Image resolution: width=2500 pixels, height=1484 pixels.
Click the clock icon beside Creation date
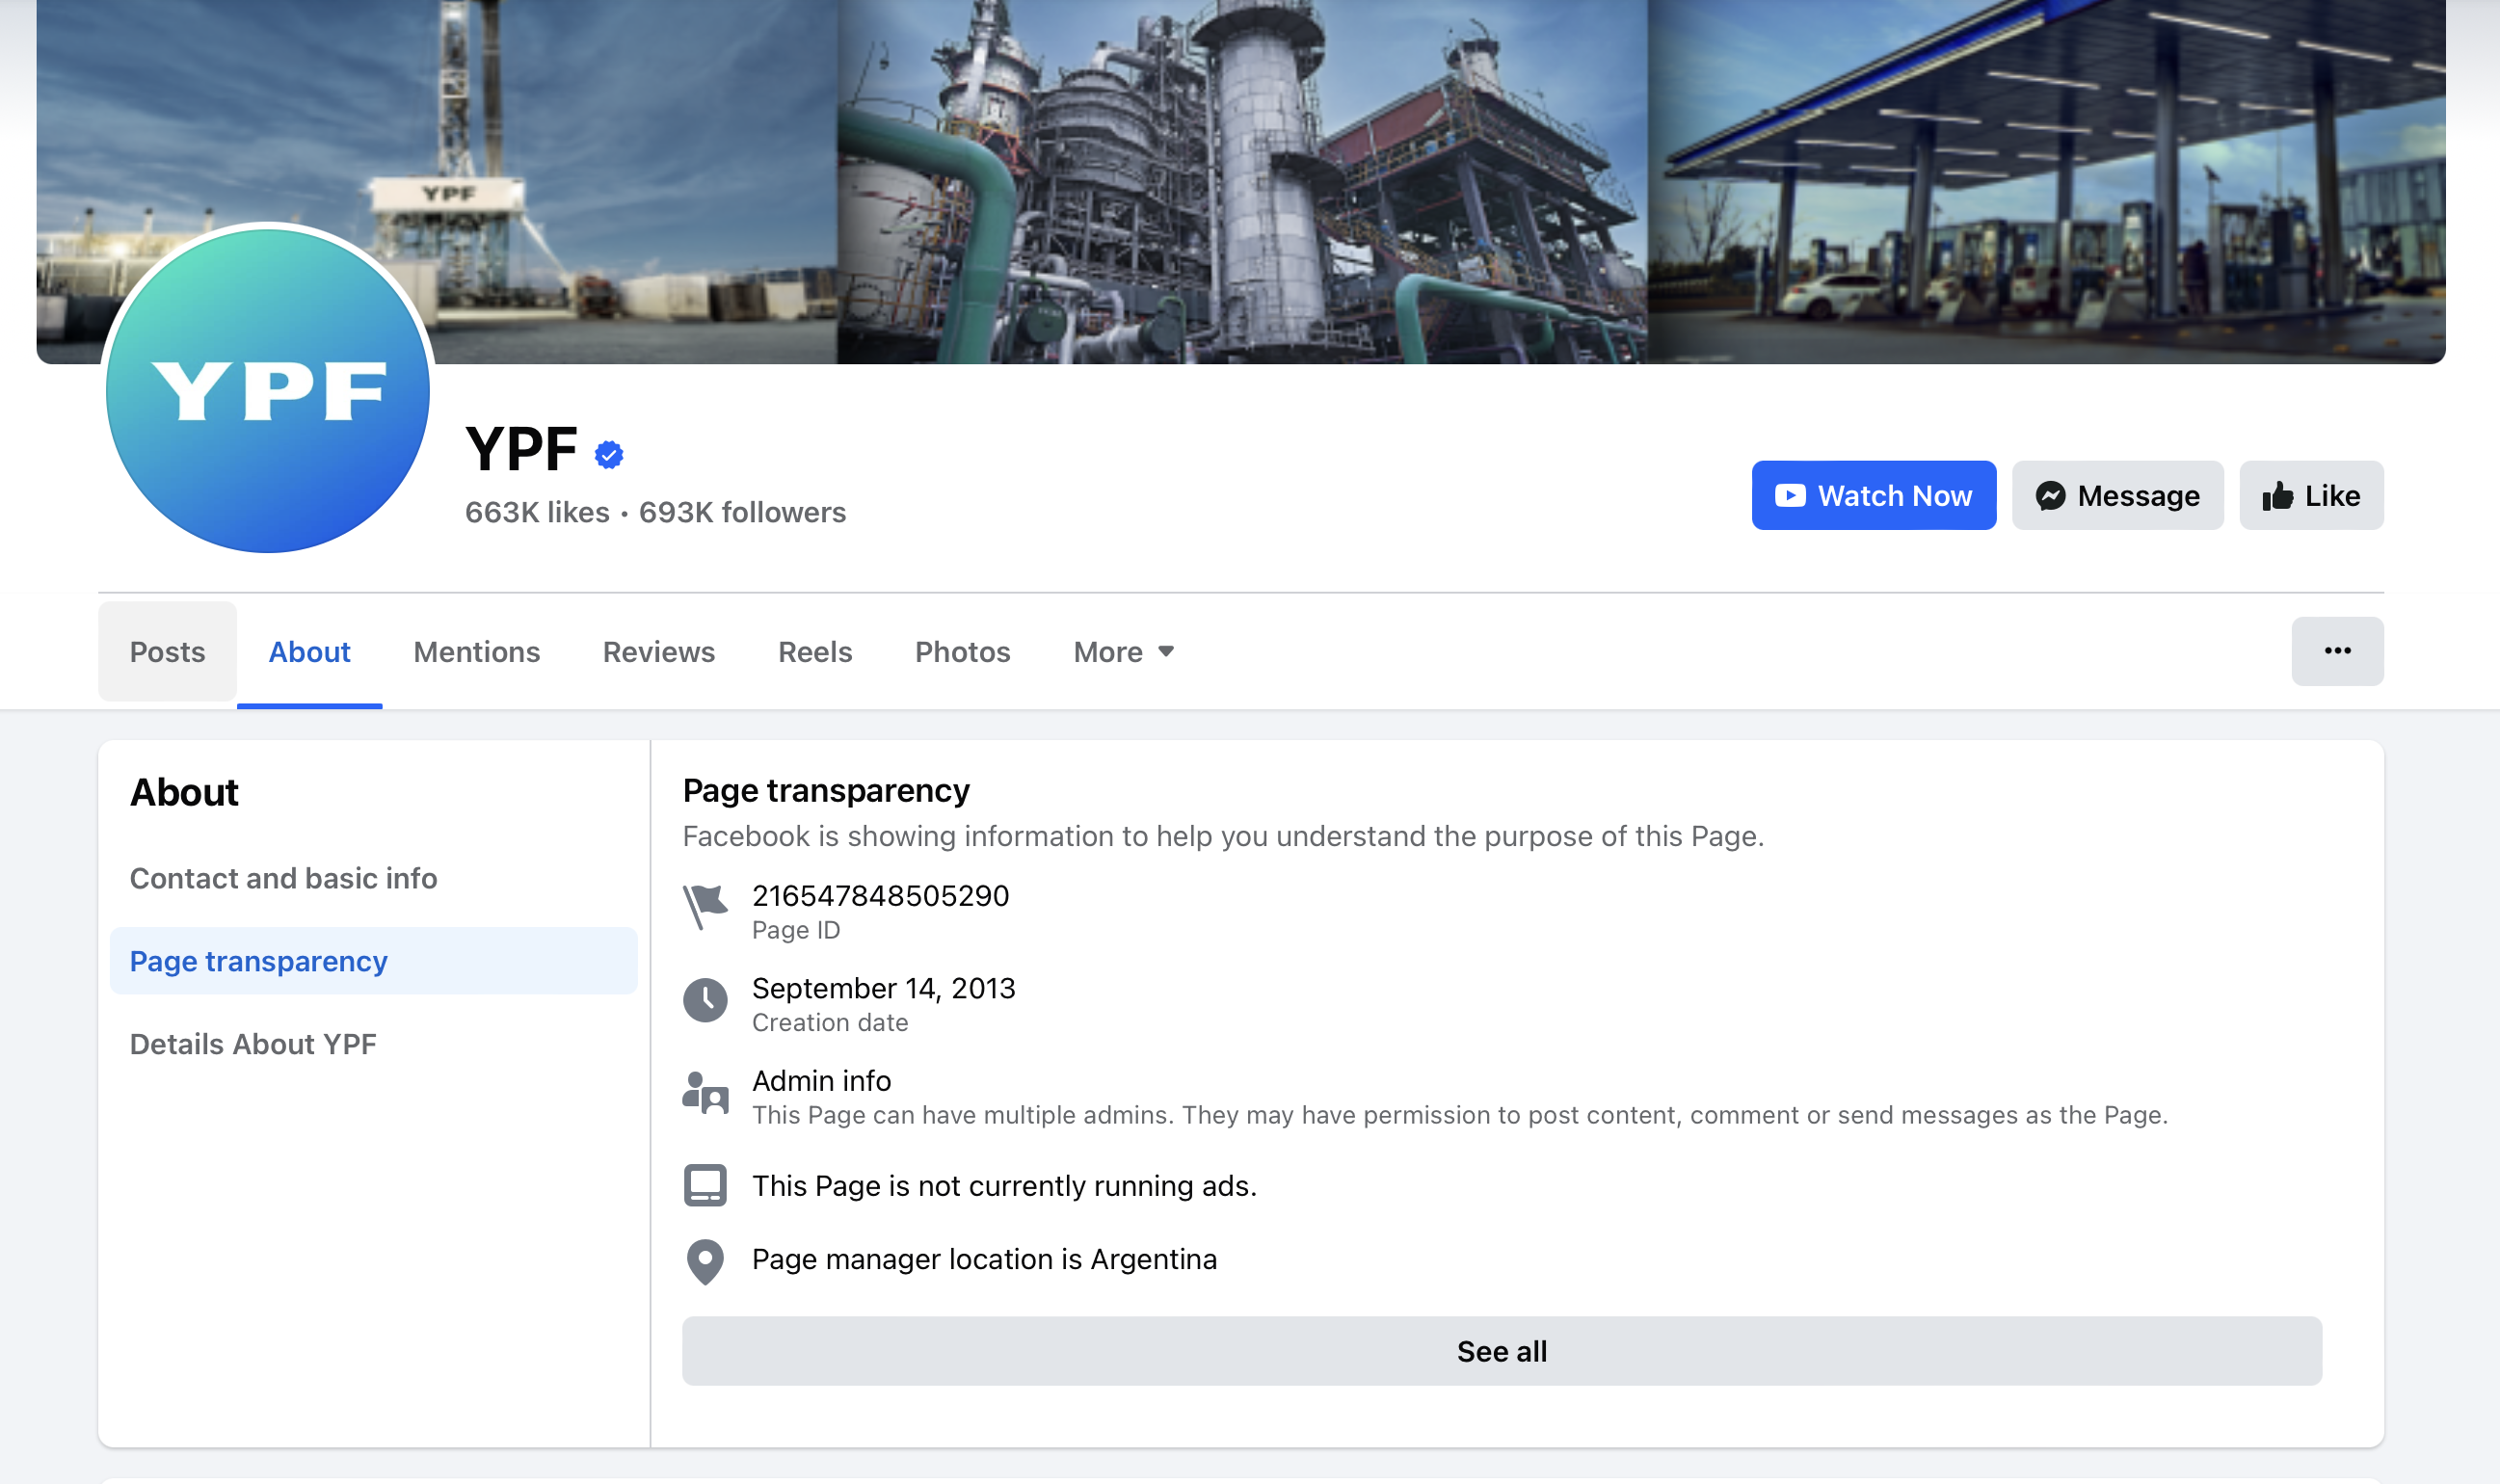[705, 1000]
